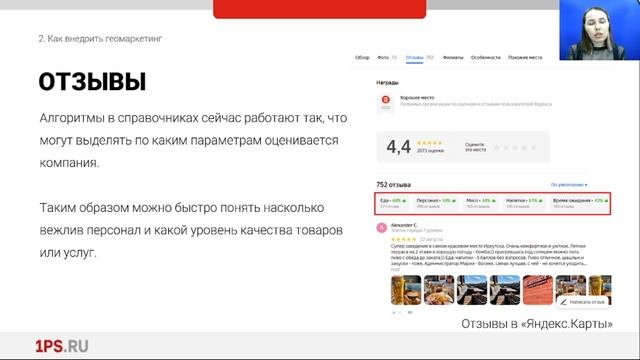The image size is (640, 360).
Task: Click Alexander C. pink avatar
Action: [x=382, y=228]
